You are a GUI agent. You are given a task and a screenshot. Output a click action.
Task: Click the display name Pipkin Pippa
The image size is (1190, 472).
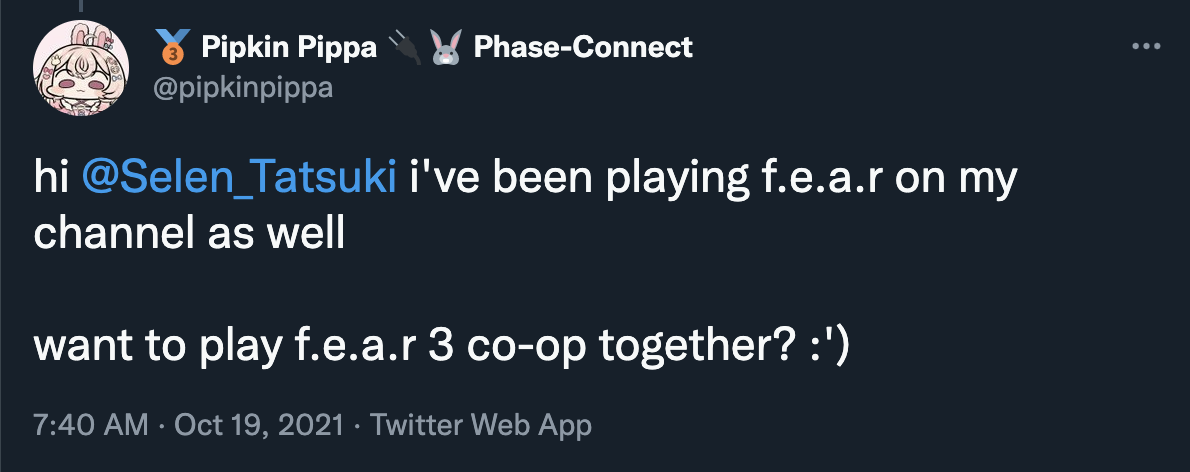pyautogui.click(x=288, y=46)
